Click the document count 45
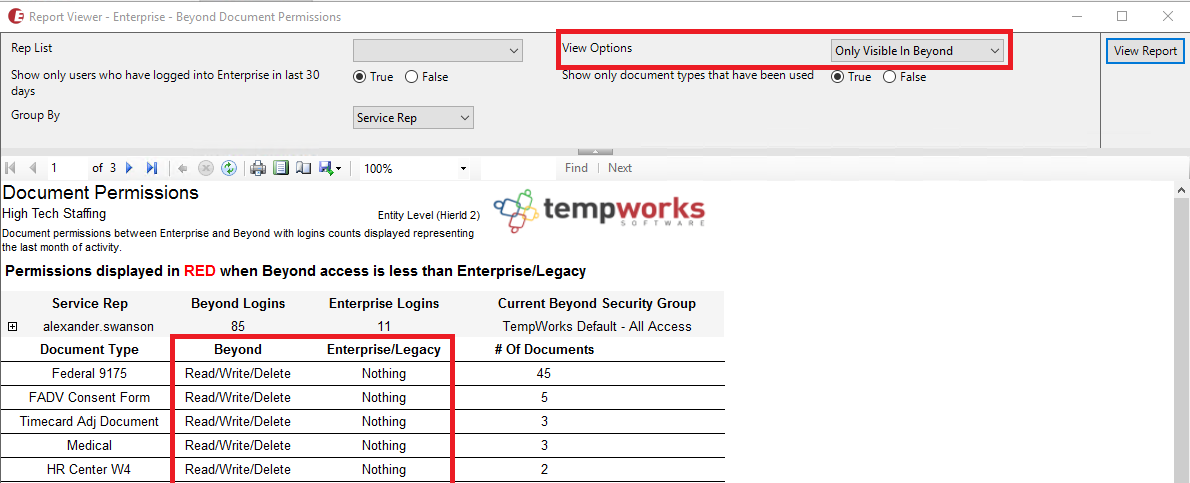This screenshot has width=1190, height=483. click(543, 374)
